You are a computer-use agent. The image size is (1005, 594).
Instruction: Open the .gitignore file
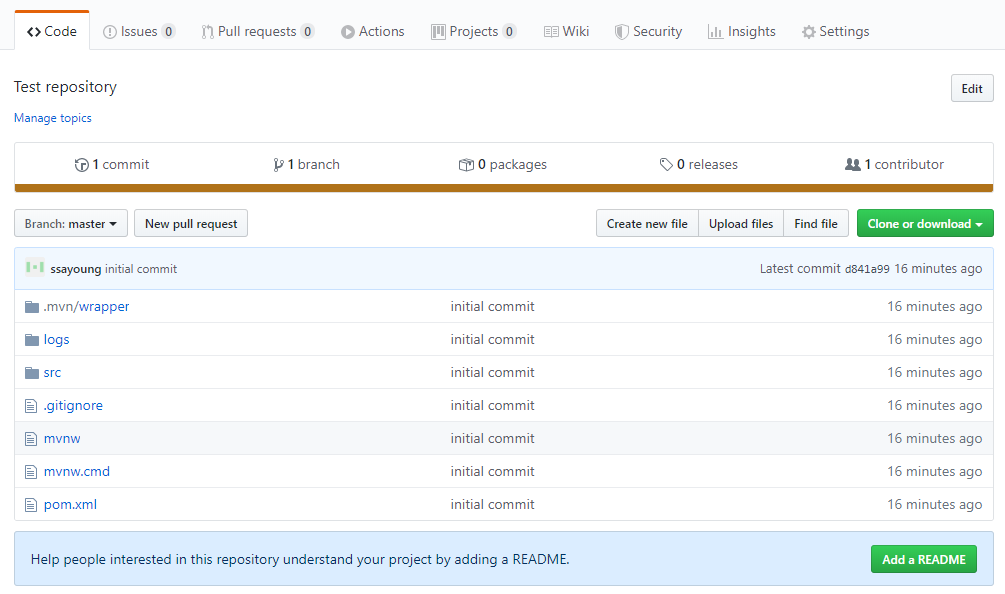(x=73, y=406)
